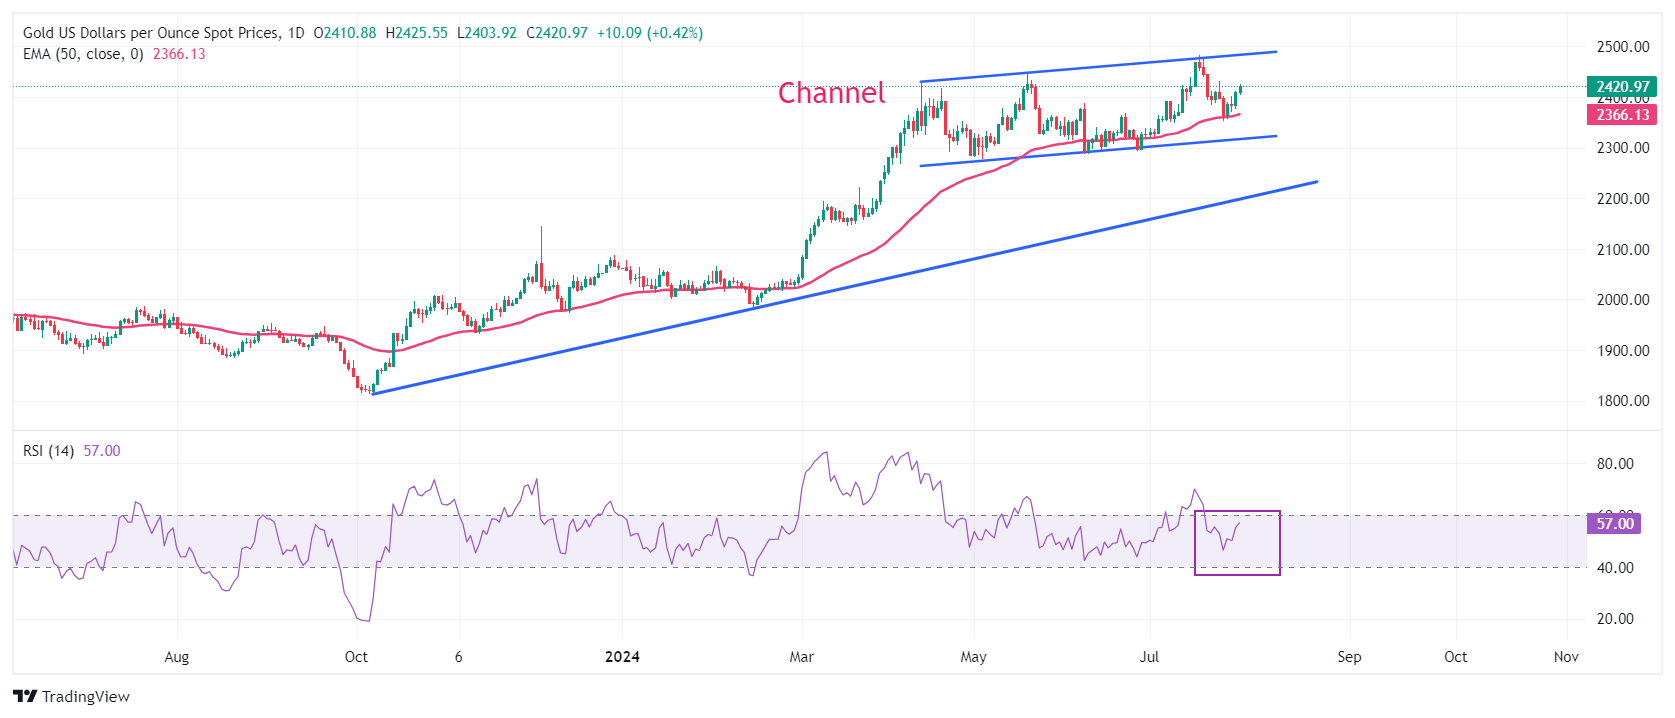
Task: Click the 80.00 level on the RSI axis
Action: pyautogui.click(x=1615, y=464)
